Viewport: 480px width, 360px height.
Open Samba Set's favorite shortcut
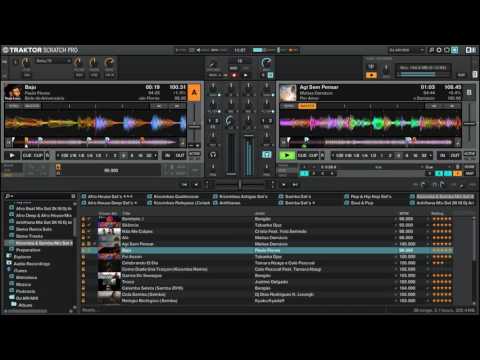click(x=298, y=196)
